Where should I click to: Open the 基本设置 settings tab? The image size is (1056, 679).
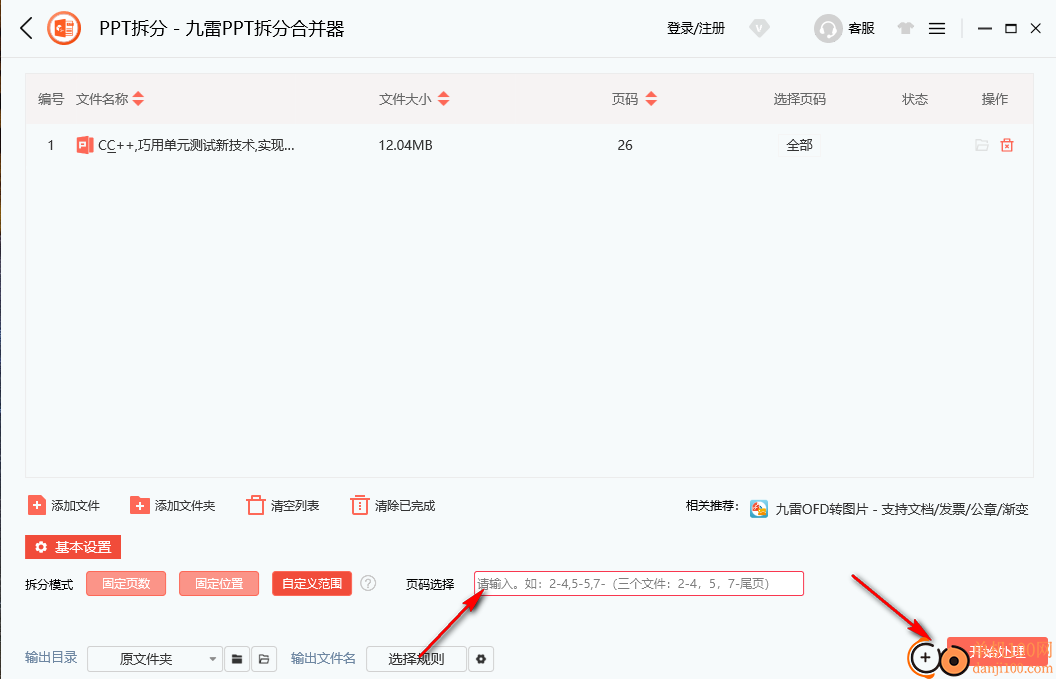[73, 547]
